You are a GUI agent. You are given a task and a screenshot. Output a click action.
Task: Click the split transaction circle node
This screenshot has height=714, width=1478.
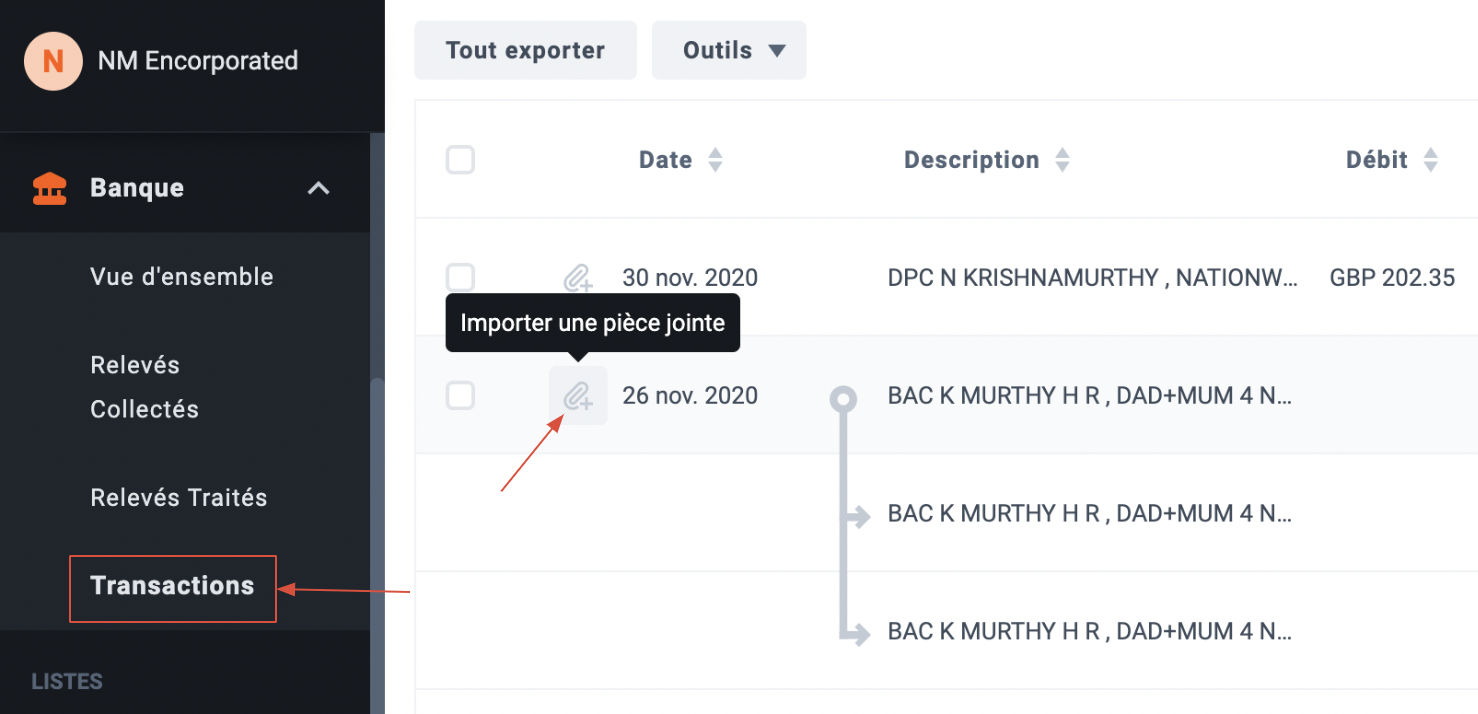pos(844,400)
